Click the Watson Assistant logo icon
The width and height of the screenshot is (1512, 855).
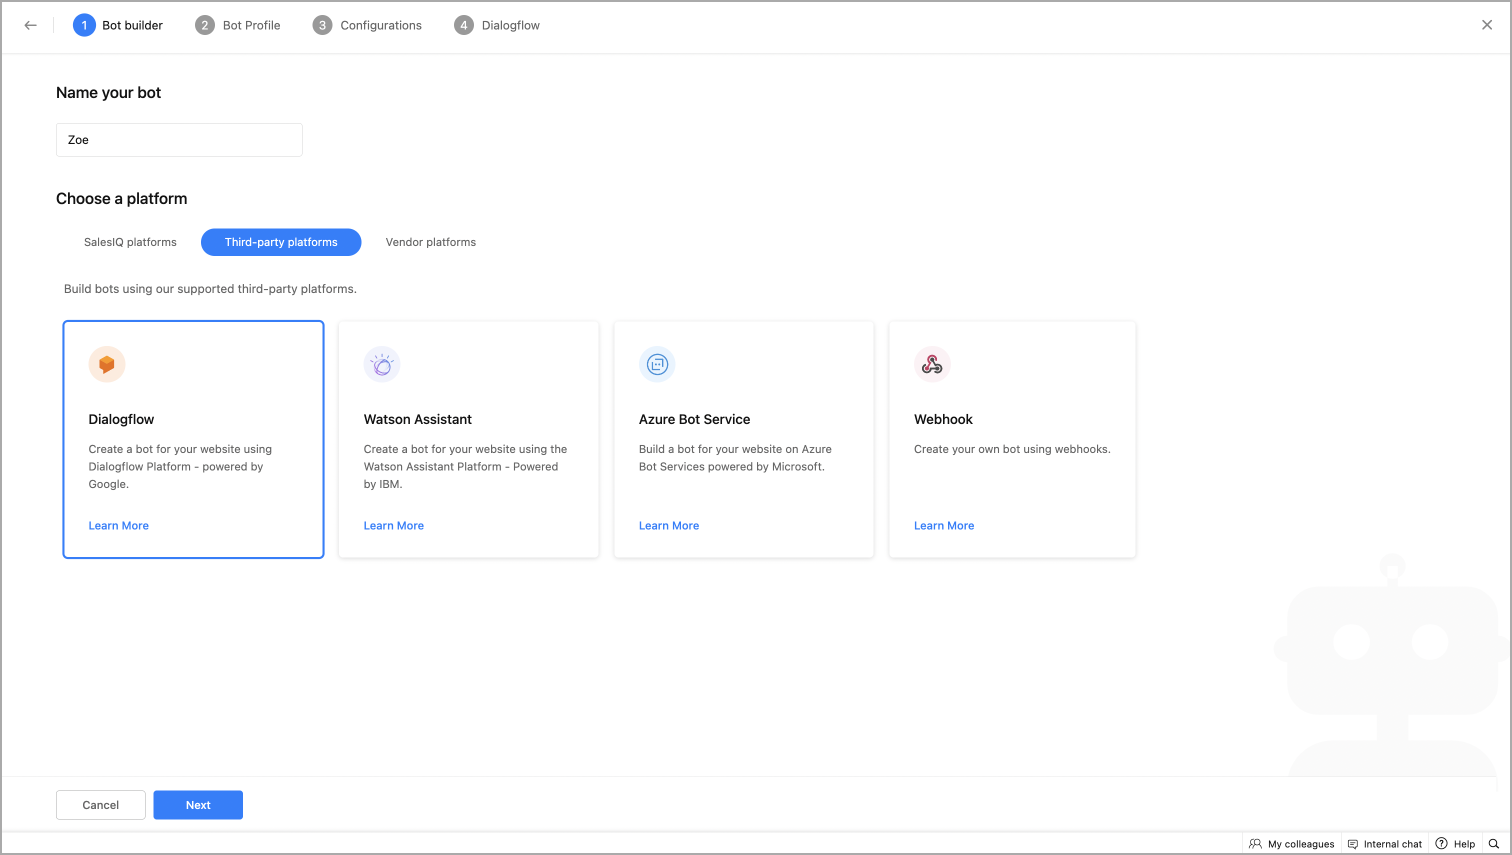(382, 364)
